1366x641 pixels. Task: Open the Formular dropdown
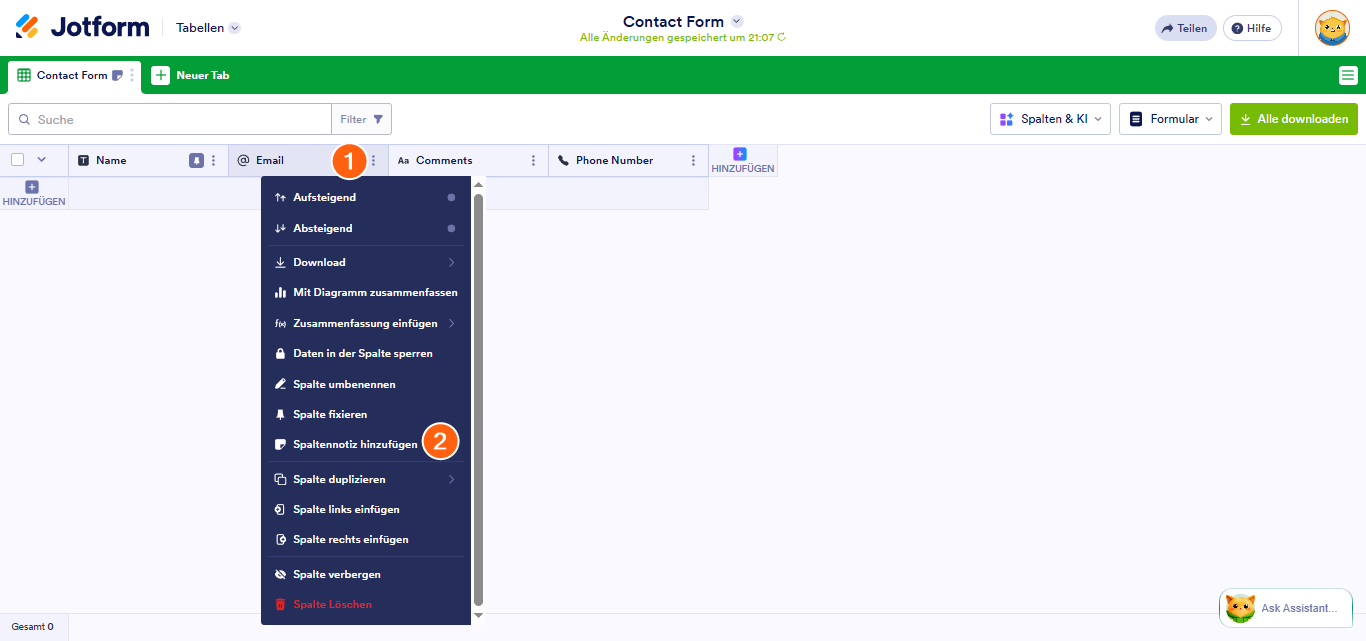pos(1170,119)
